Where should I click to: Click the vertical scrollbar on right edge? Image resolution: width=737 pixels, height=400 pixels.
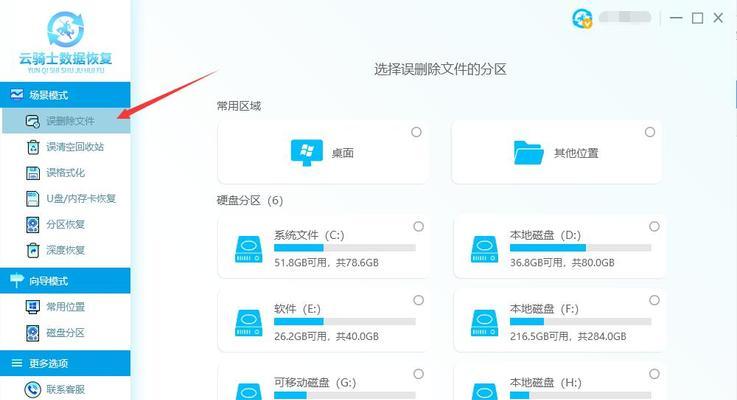pyautogui.click(x=735, y=94)
